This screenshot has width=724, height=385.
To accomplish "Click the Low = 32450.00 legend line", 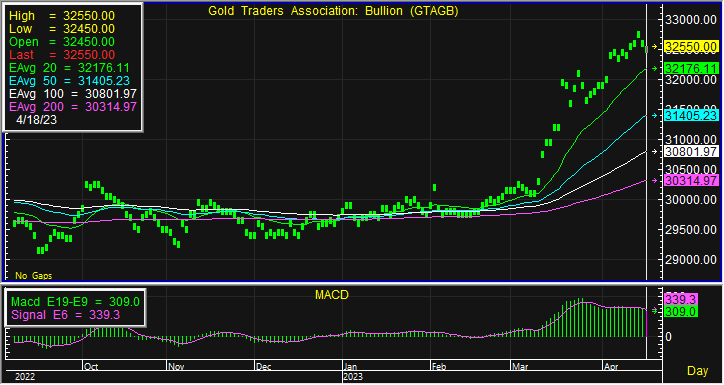I will (x=62, y=29).
